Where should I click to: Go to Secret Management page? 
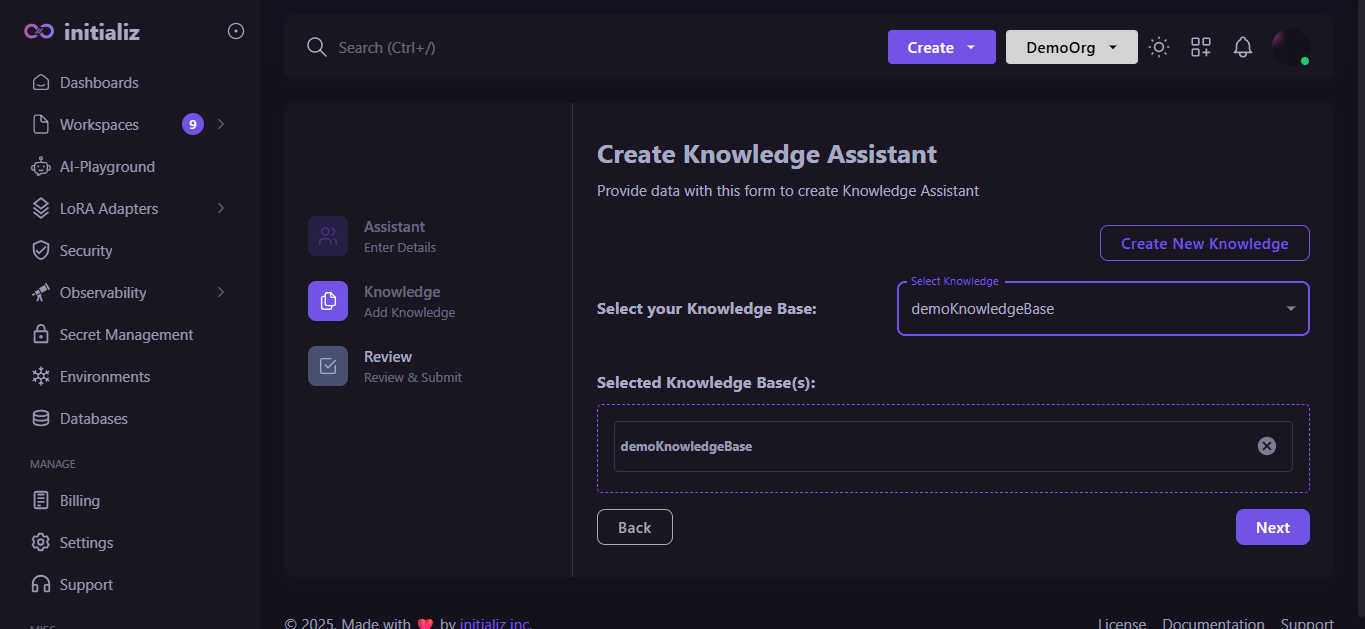point(126,335)
